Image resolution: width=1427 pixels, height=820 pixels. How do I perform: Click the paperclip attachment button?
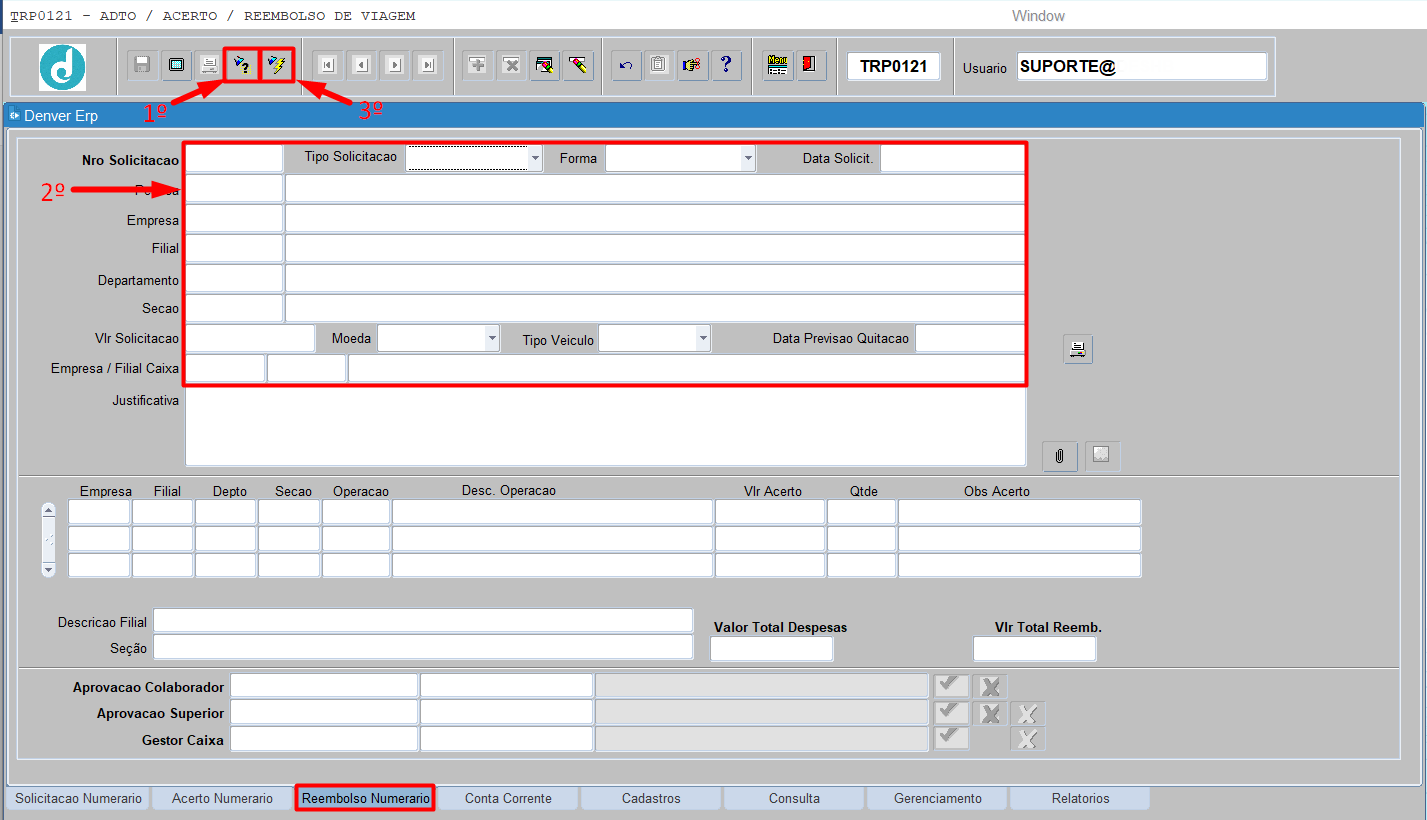[x=1059, y=456]
